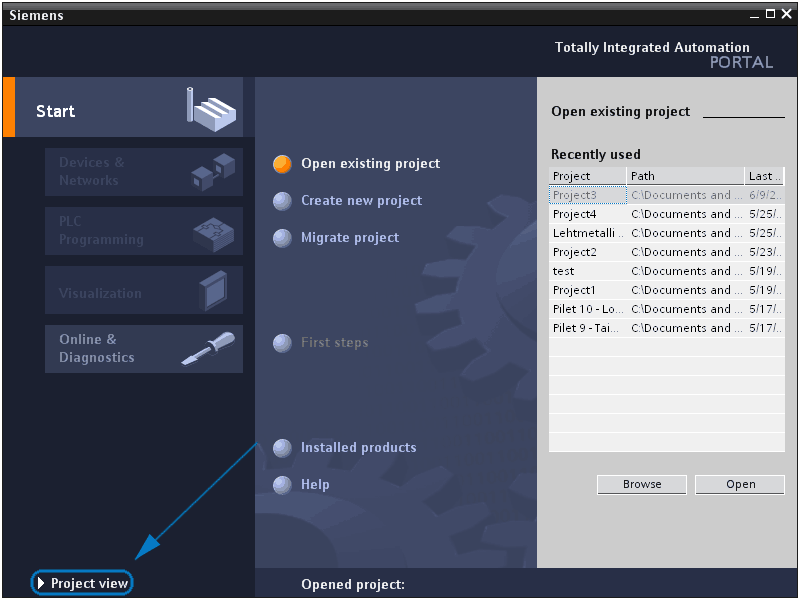
Task: Select the test project row
Action: (667, 271)
